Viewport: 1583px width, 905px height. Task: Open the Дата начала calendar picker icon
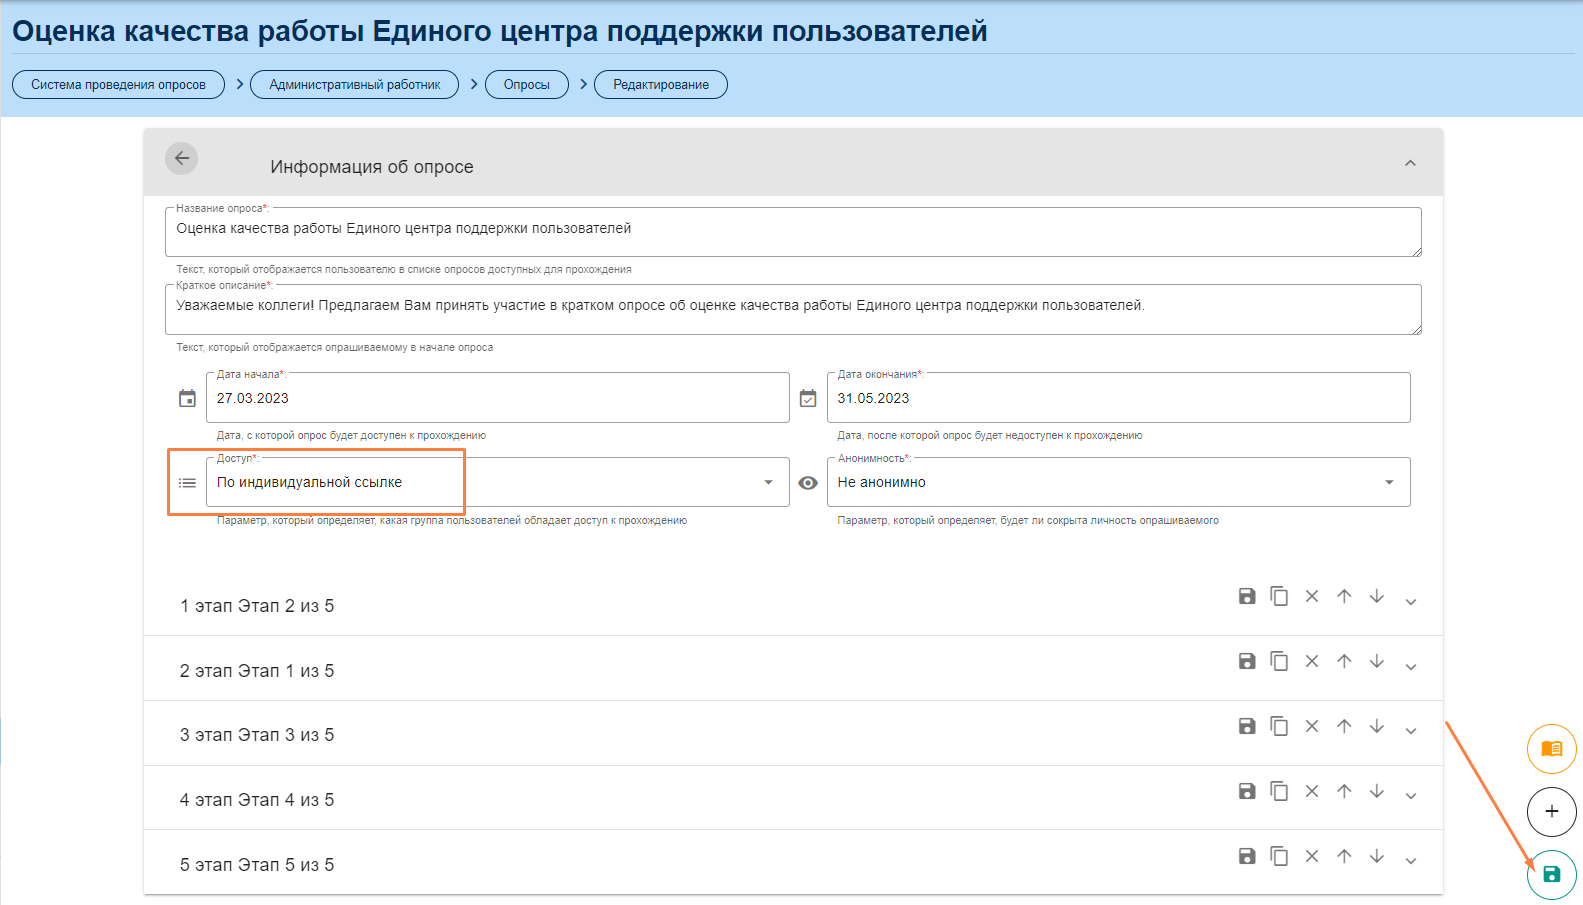[187, 399]
